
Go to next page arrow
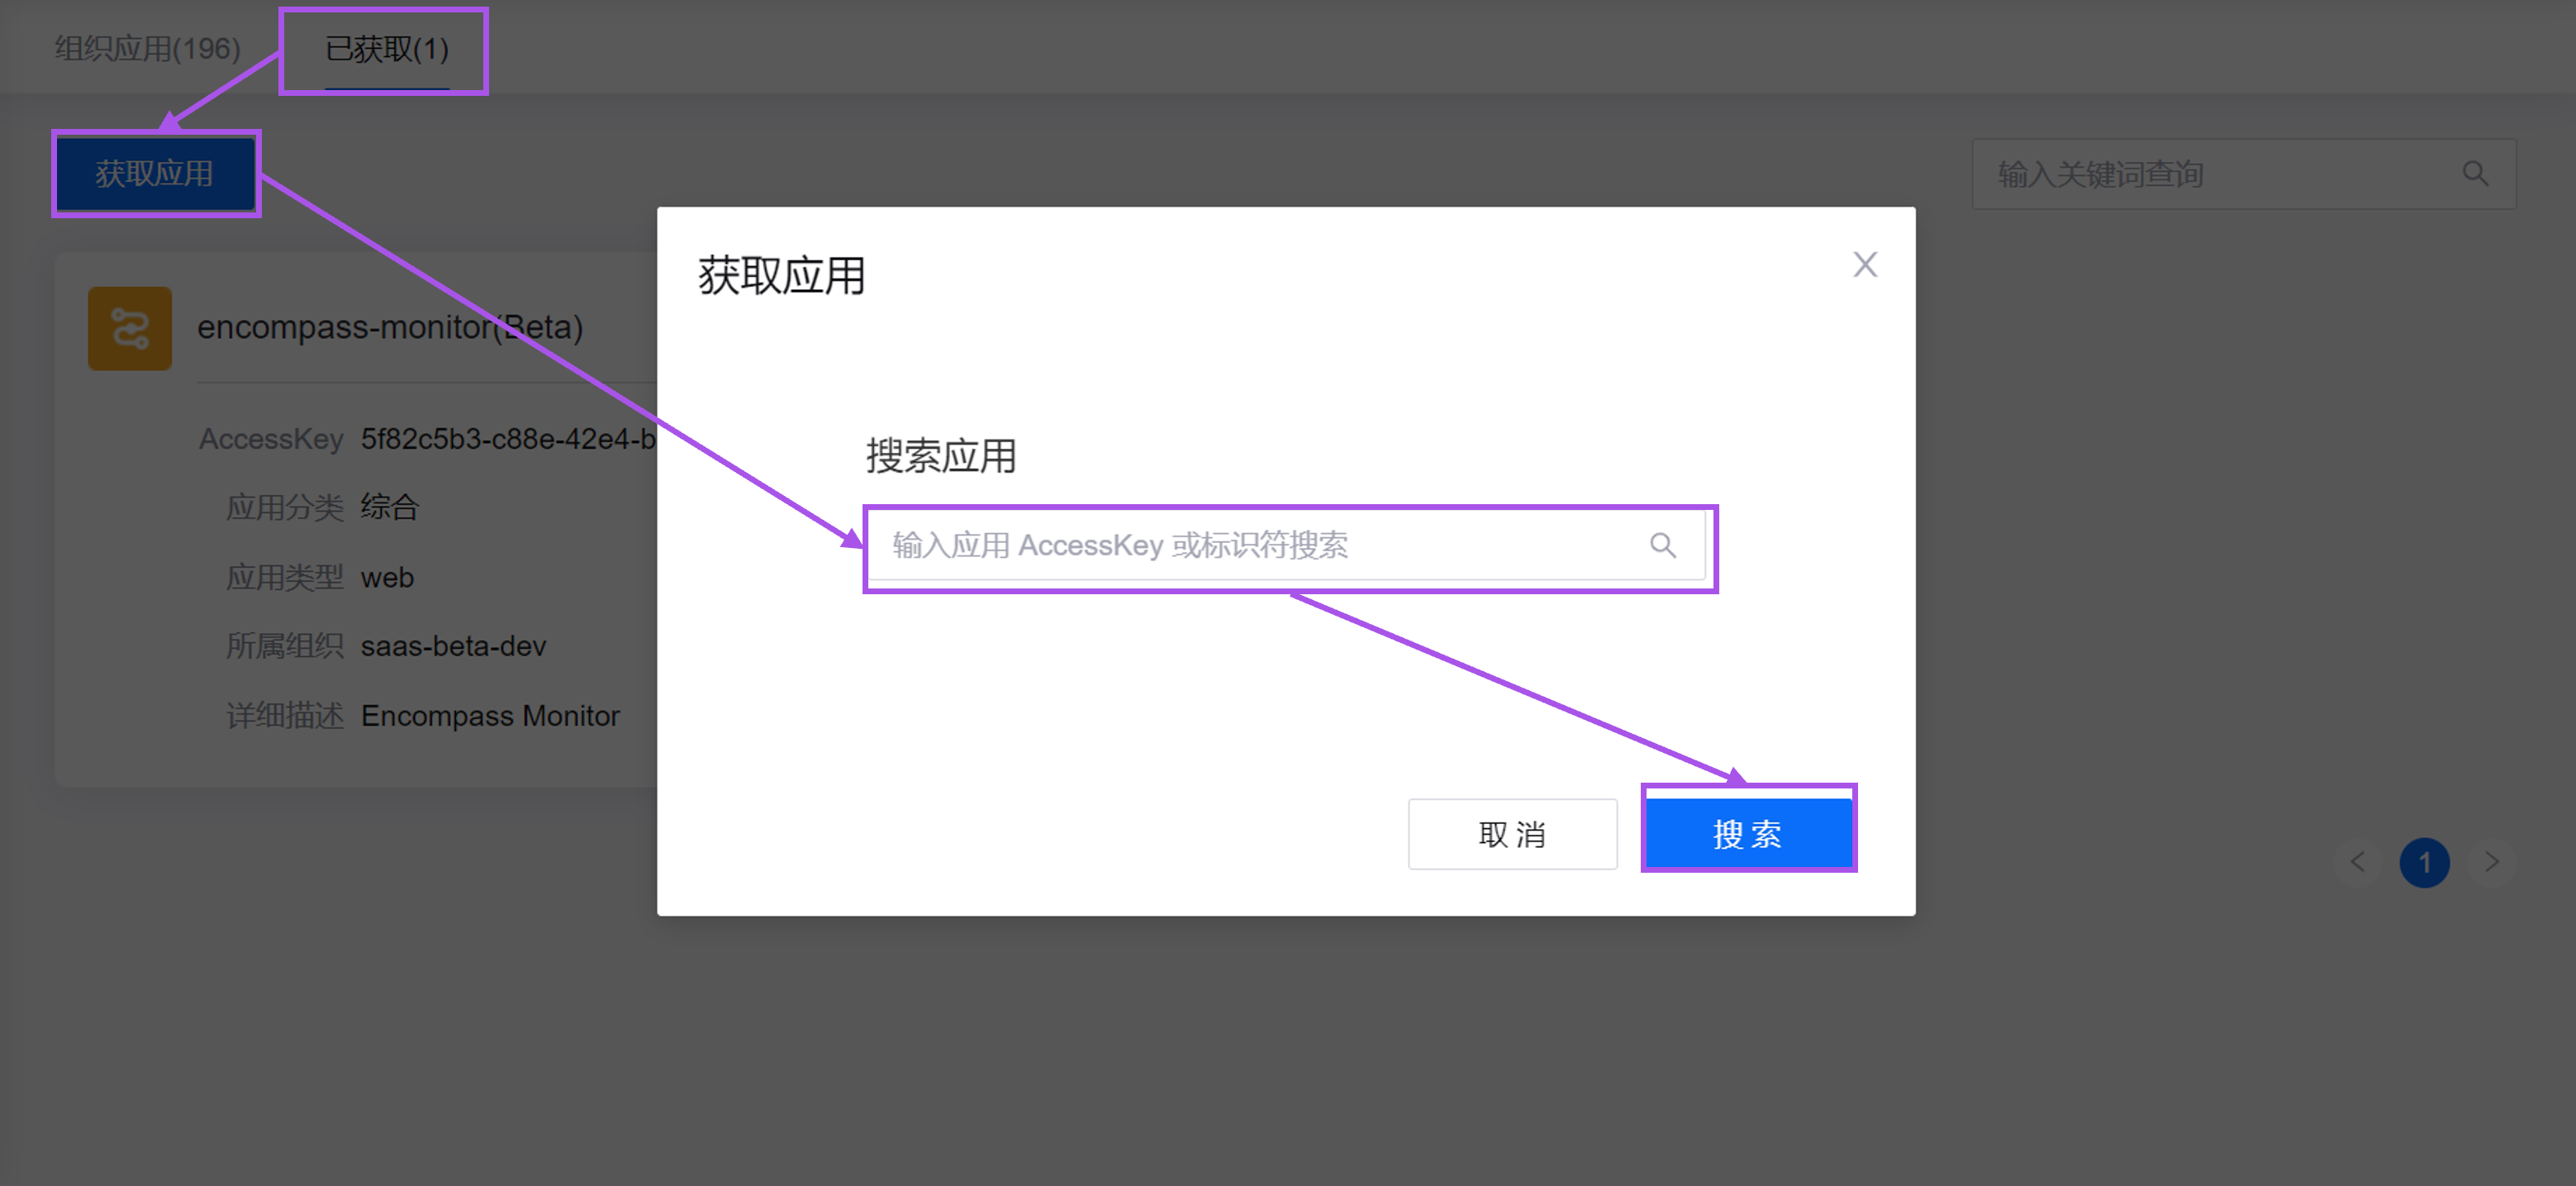2491,862
